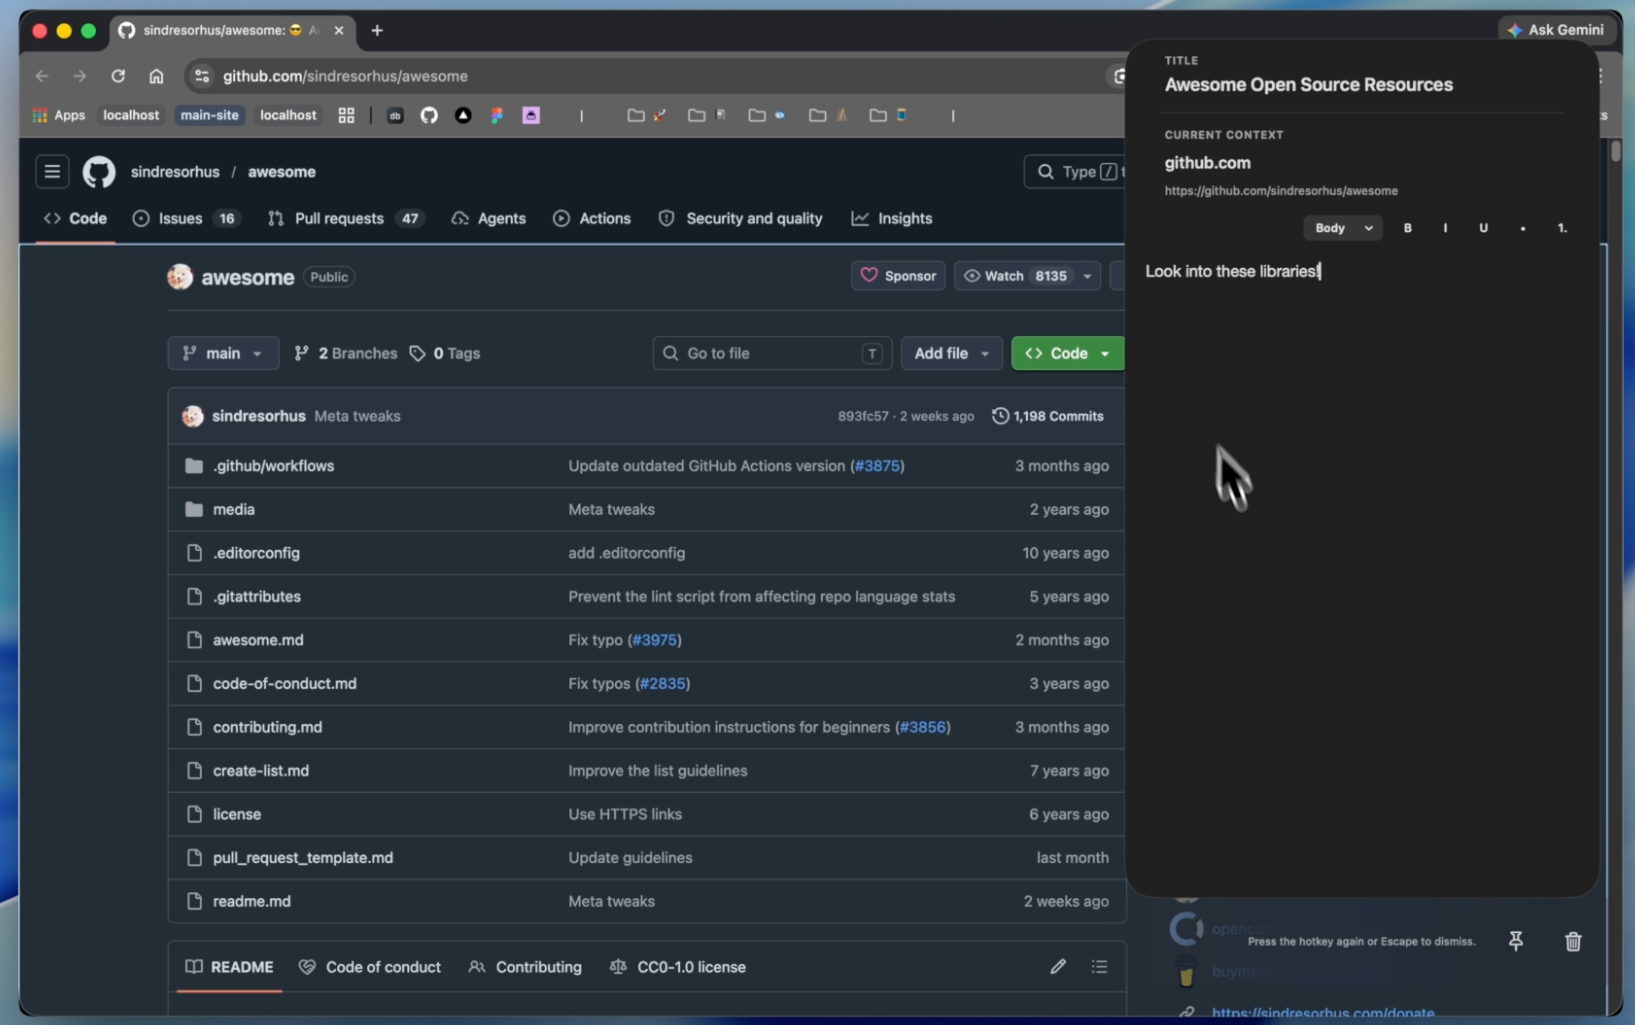Open the awesome.md file link
The image size is (1635, 1025).
tap(258, 640)
